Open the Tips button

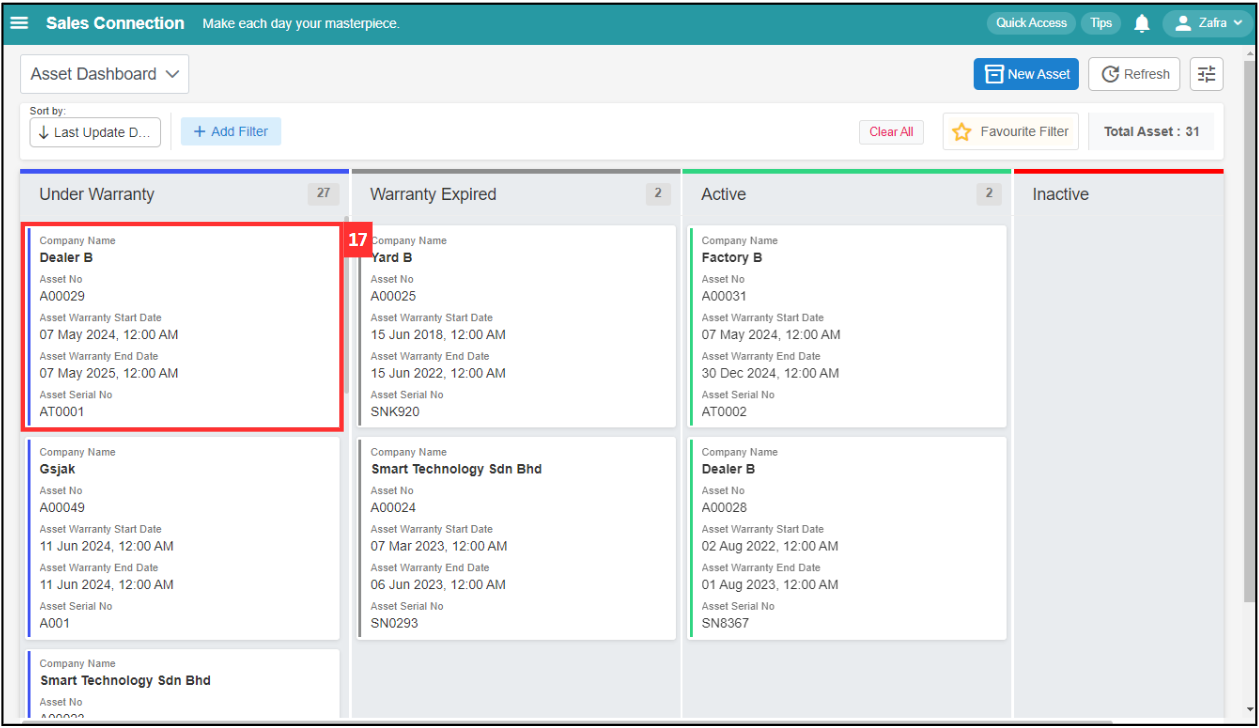tap(1101, 23)
